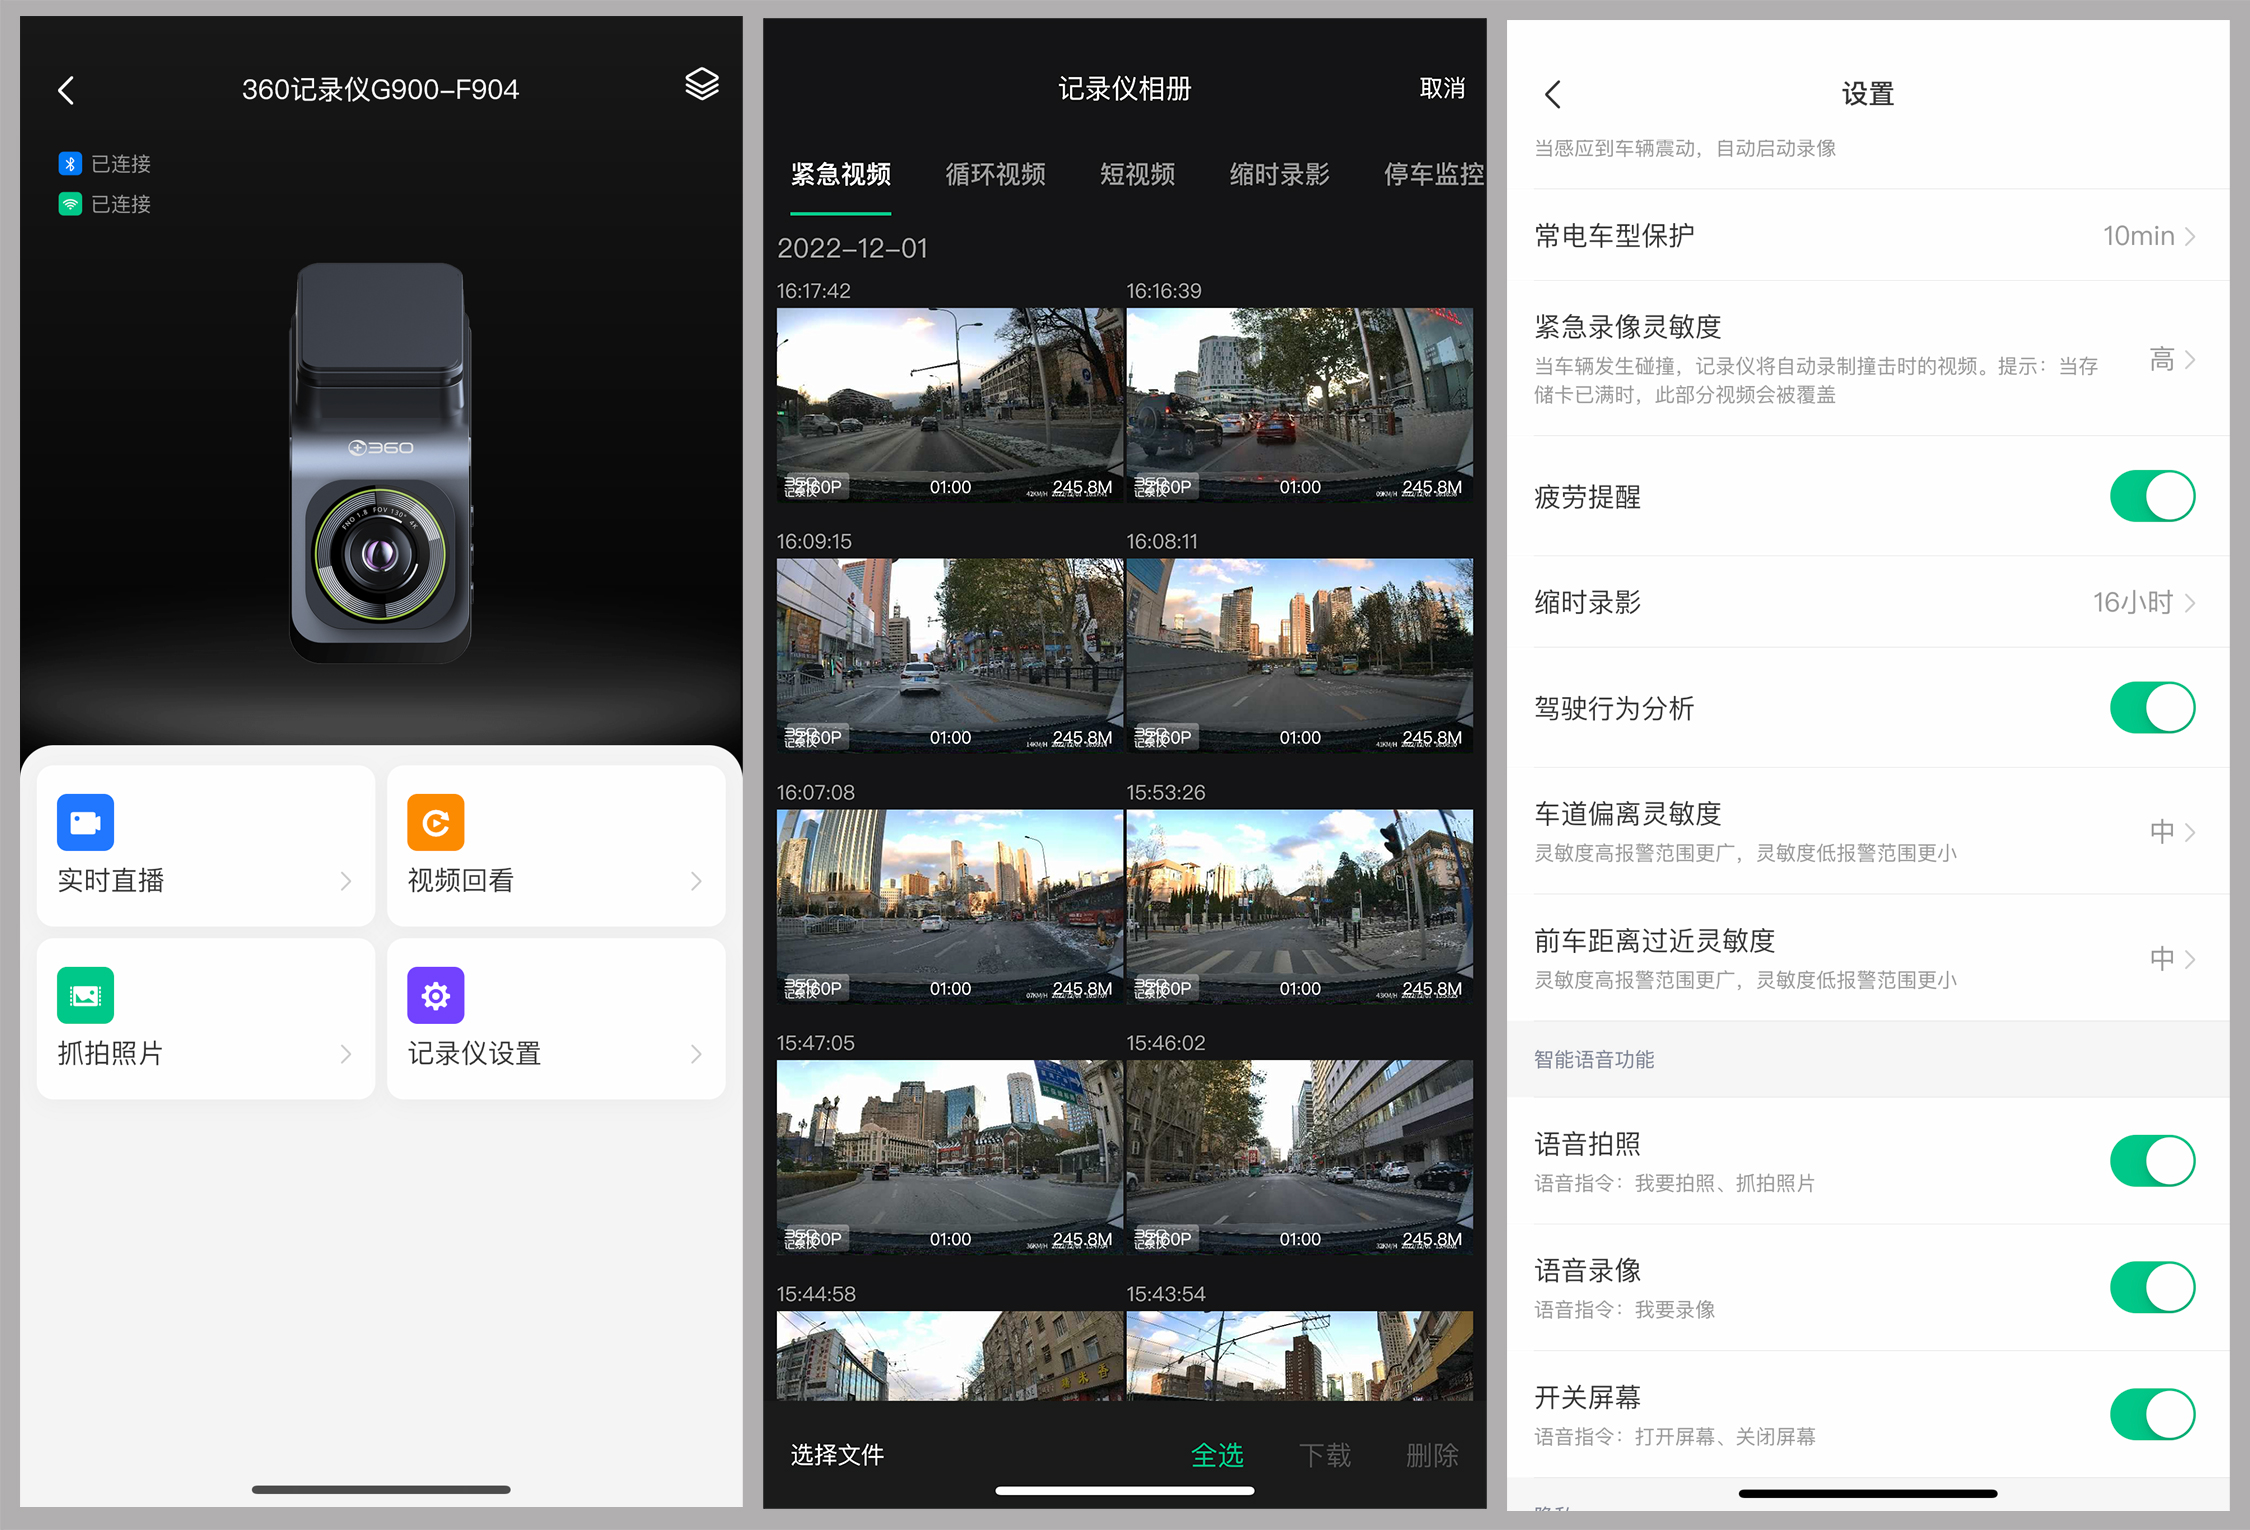The width and height of the screenshot is (2250, 1530).
Task: Tap 全选 to select all files
Action: click(x=1217, y=1455)
